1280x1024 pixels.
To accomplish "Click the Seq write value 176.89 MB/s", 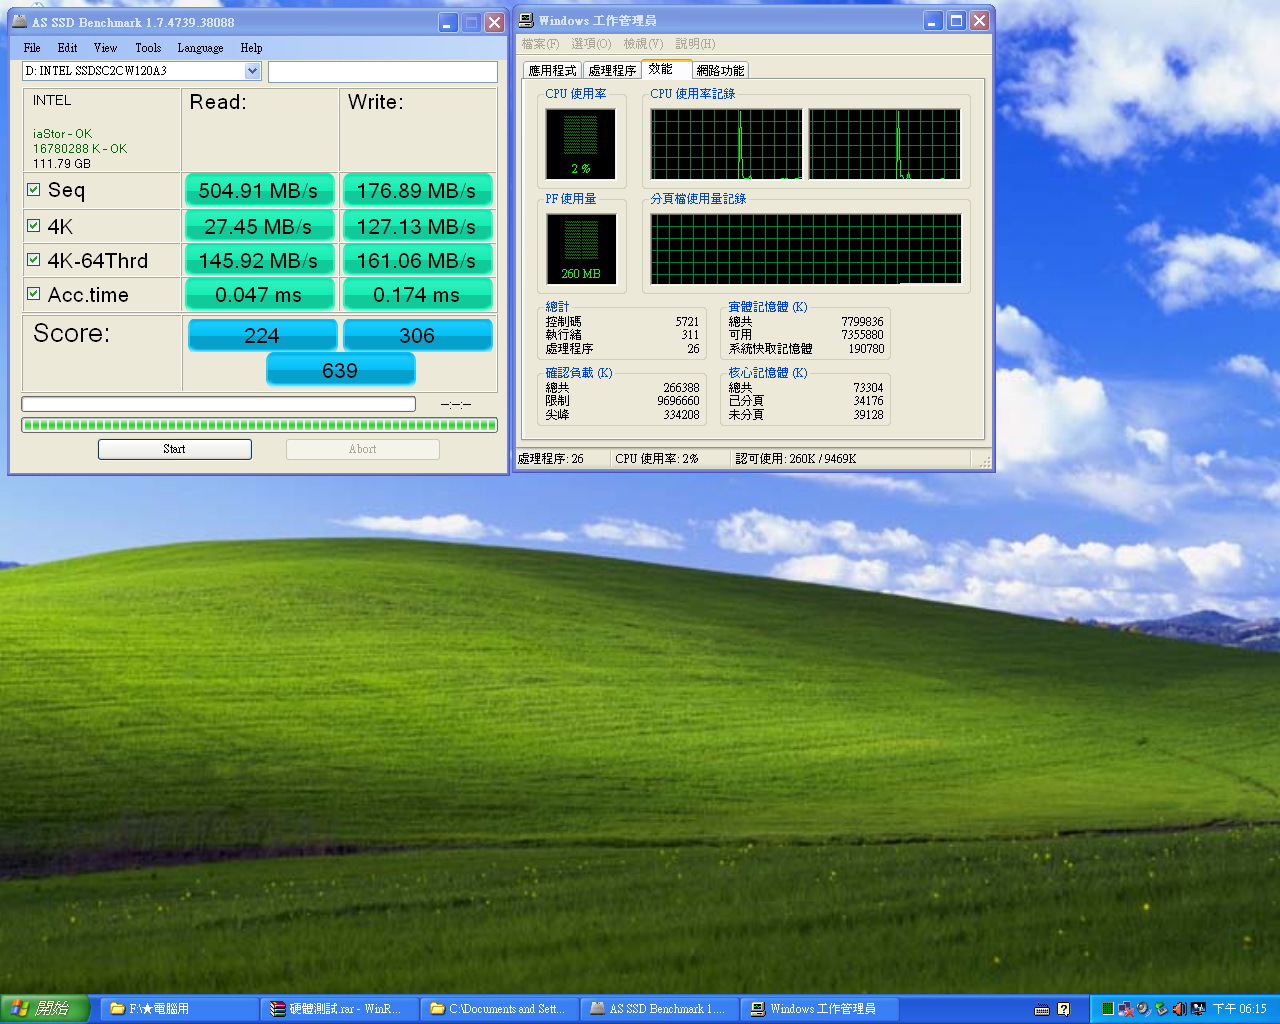I will (416, 190).
